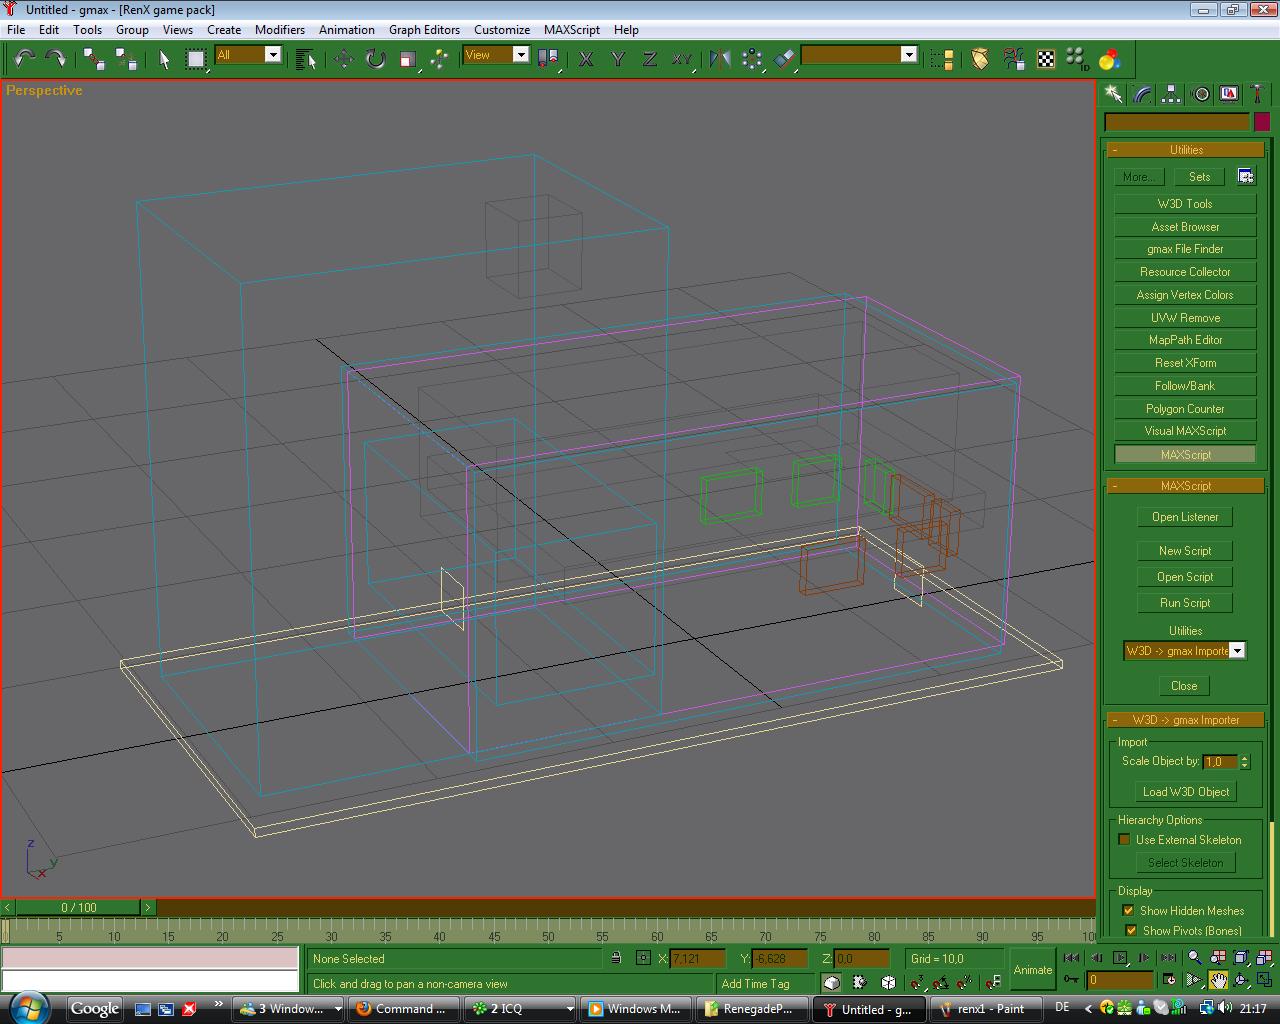Click the object color swatch
The height and width of the screenshot is (1024, 1280).
(1262, 122)
